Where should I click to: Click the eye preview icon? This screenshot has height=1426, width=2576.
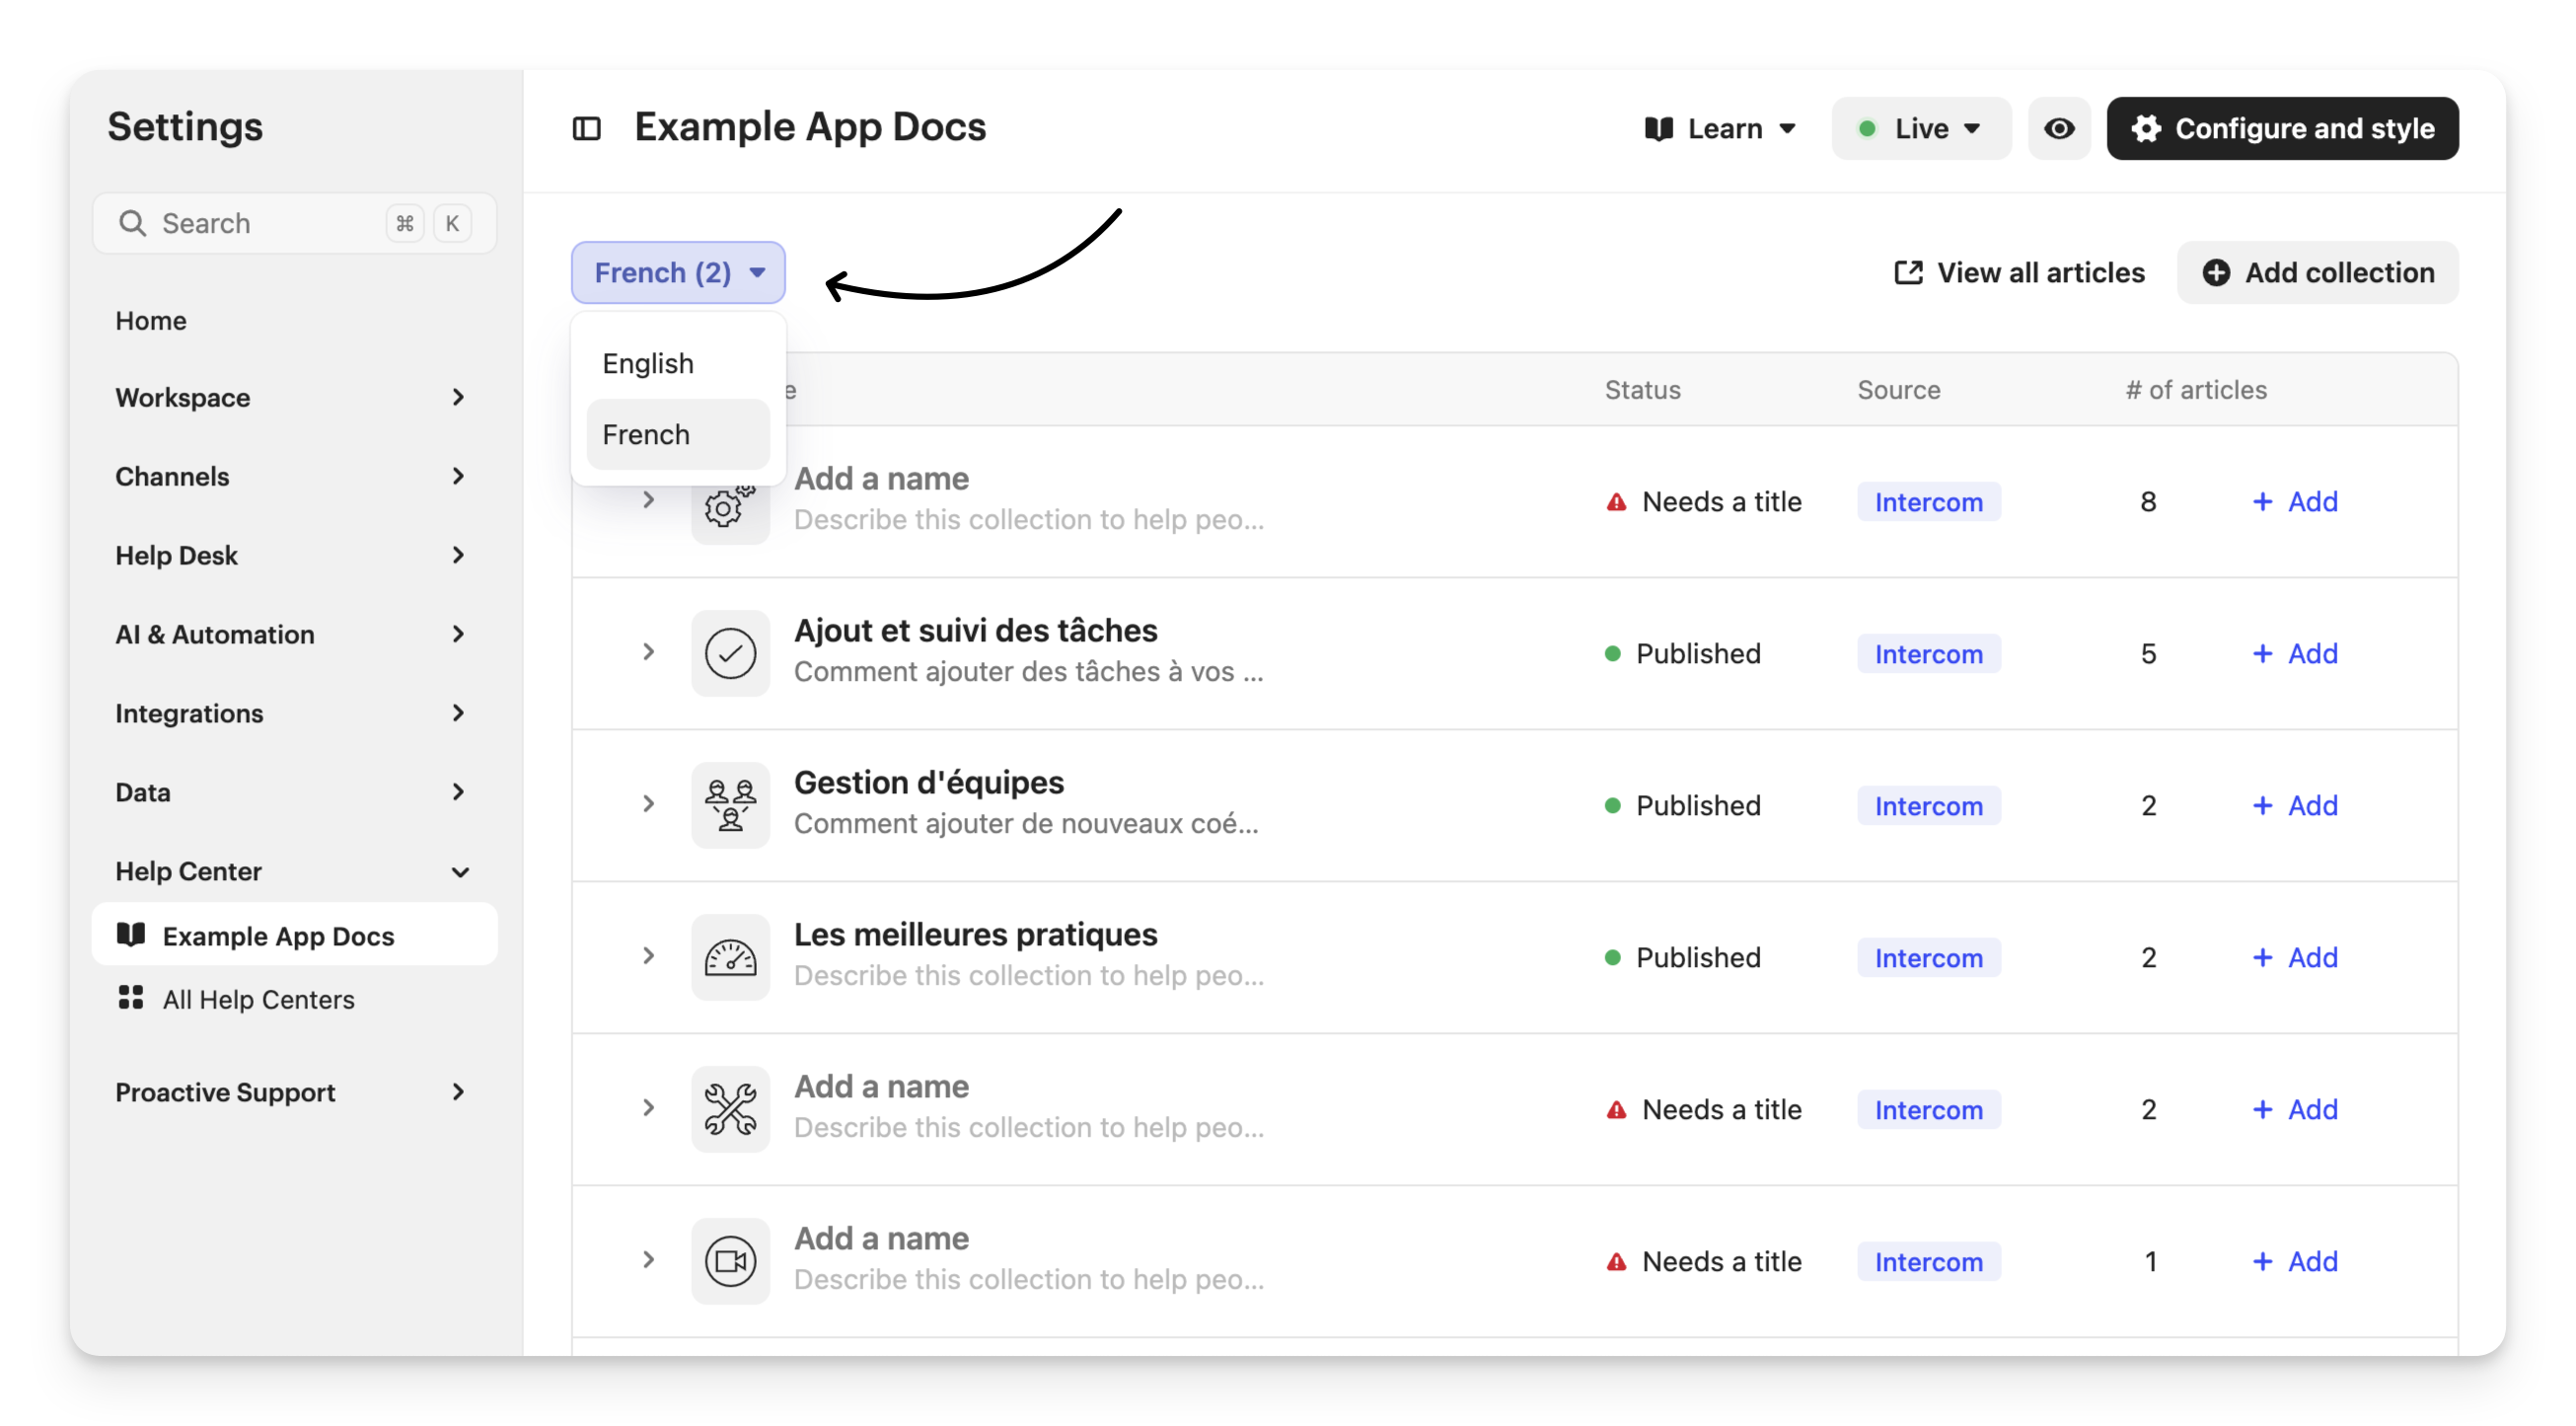coord(2058,128)
